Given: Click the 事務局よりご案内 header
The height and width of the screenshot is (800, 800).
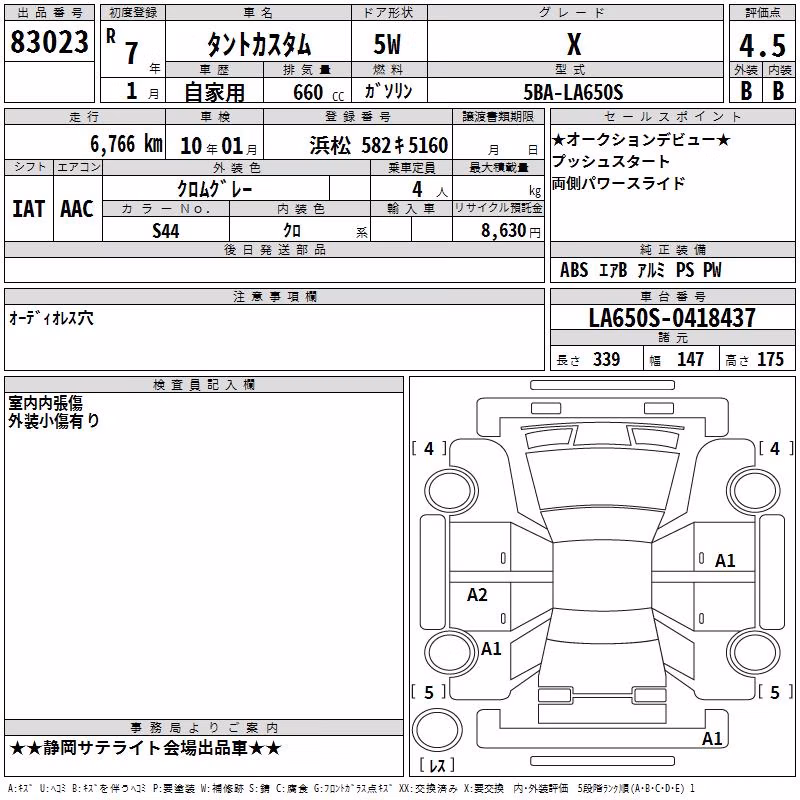Looking at the screenshot, I should click(x=204, y=728).
